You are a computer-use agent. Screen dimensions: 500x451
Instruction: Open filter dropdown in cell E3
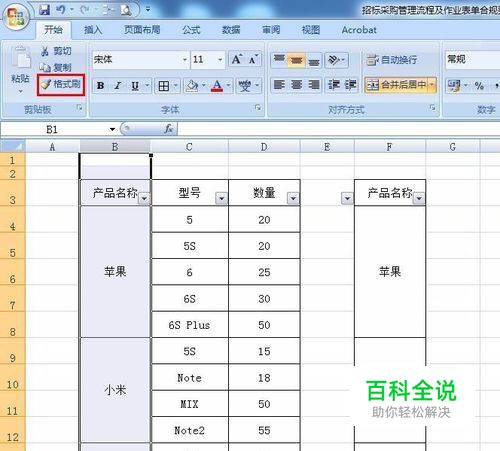[x=347, y=199]
